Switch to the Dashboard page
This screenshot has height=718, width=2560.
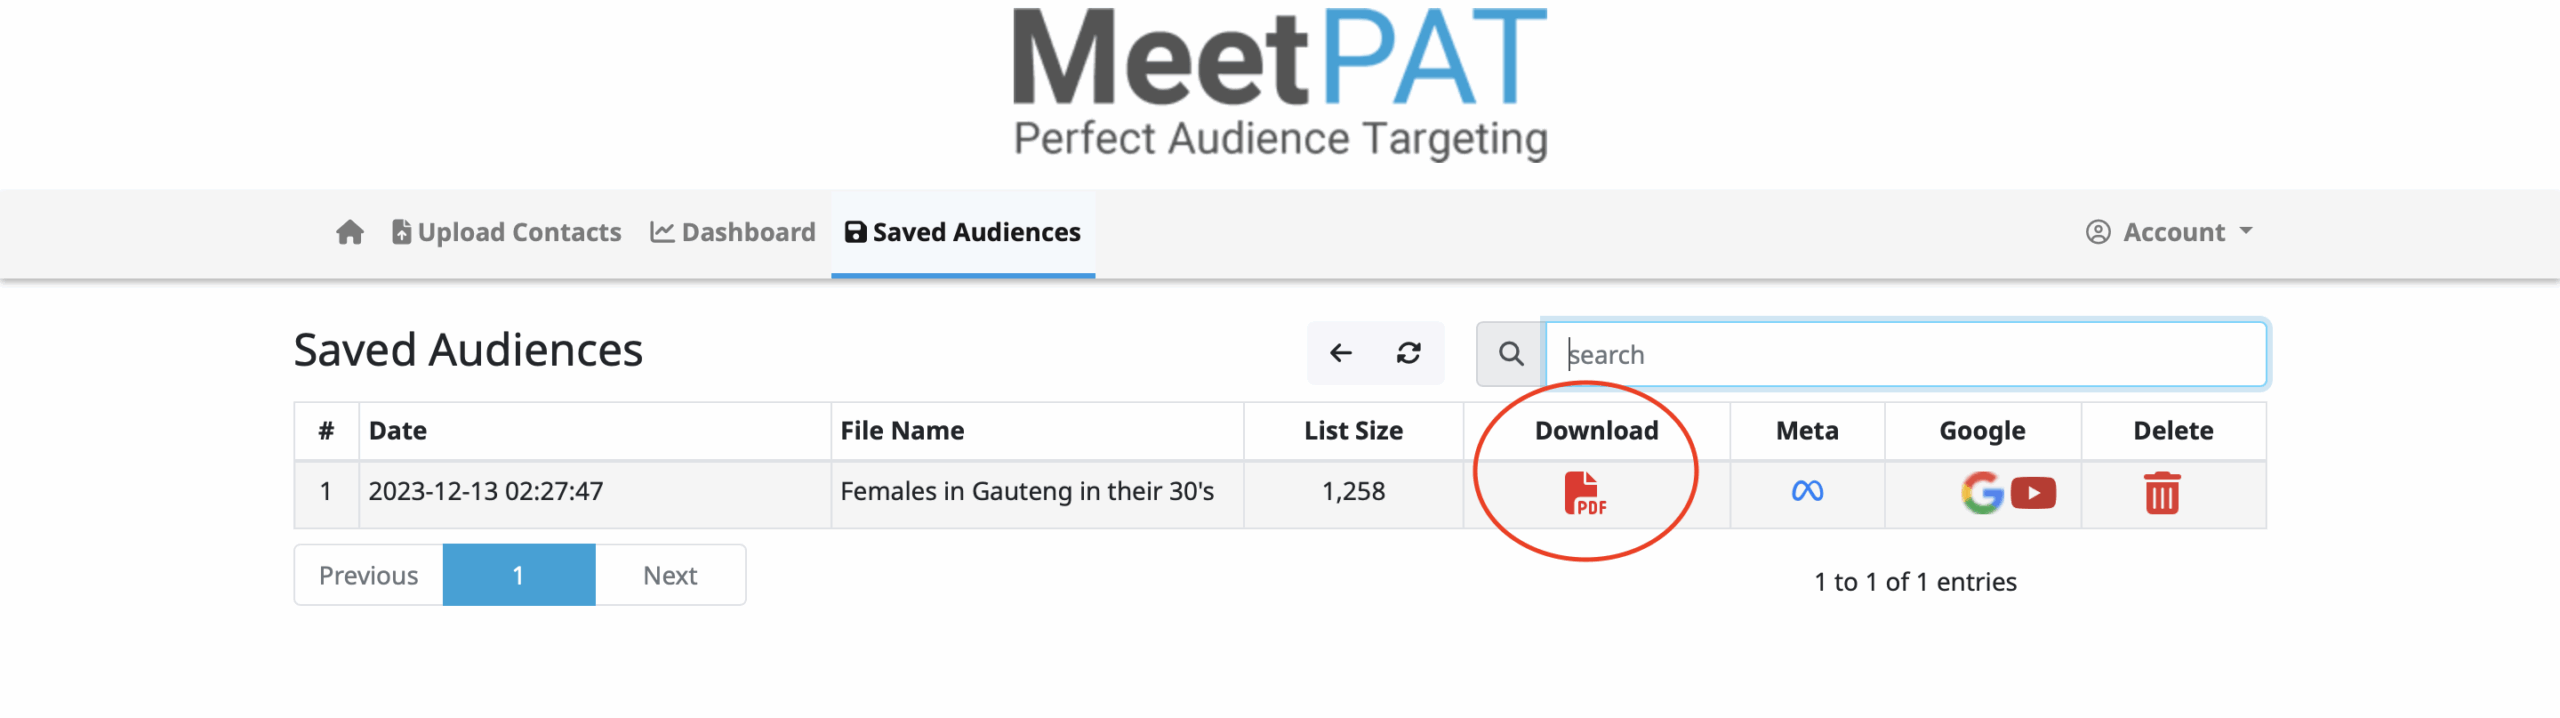[733, 232]
